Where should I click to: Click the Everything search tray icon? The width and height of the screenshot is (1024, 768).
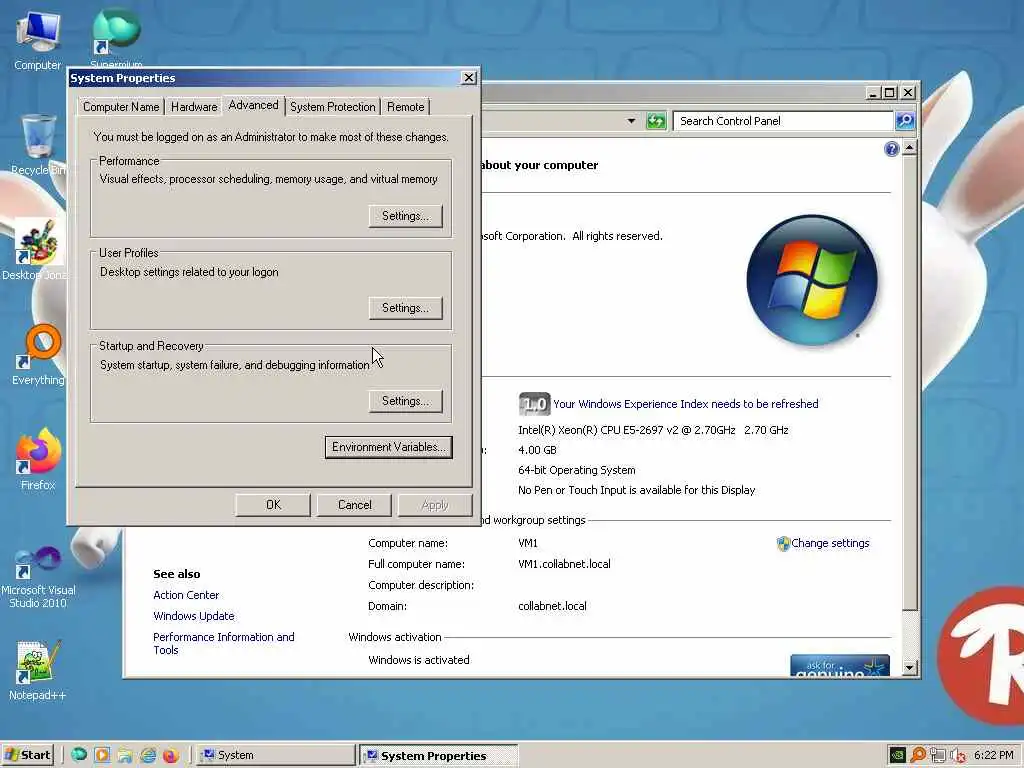tap(918, 755)
